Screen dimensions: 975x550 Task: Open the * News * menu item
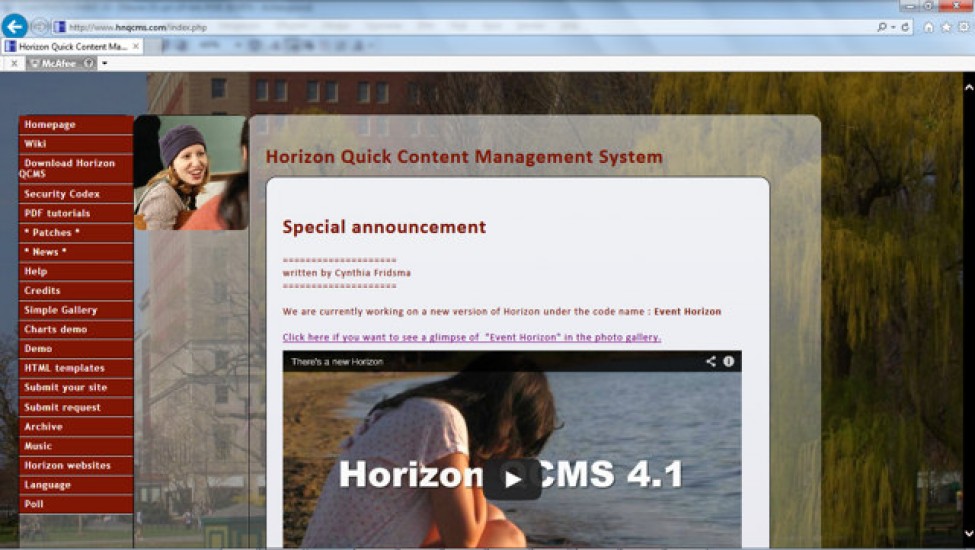click(76, 252)
